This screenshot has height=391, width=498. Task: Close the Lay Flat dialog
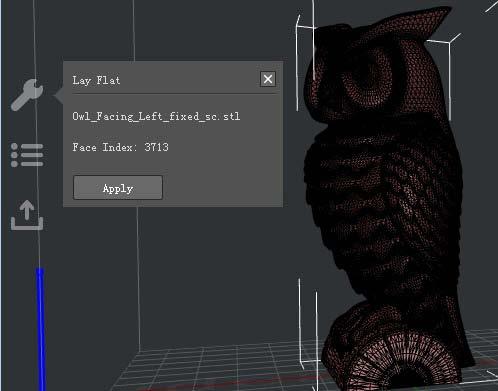[268, 79]
